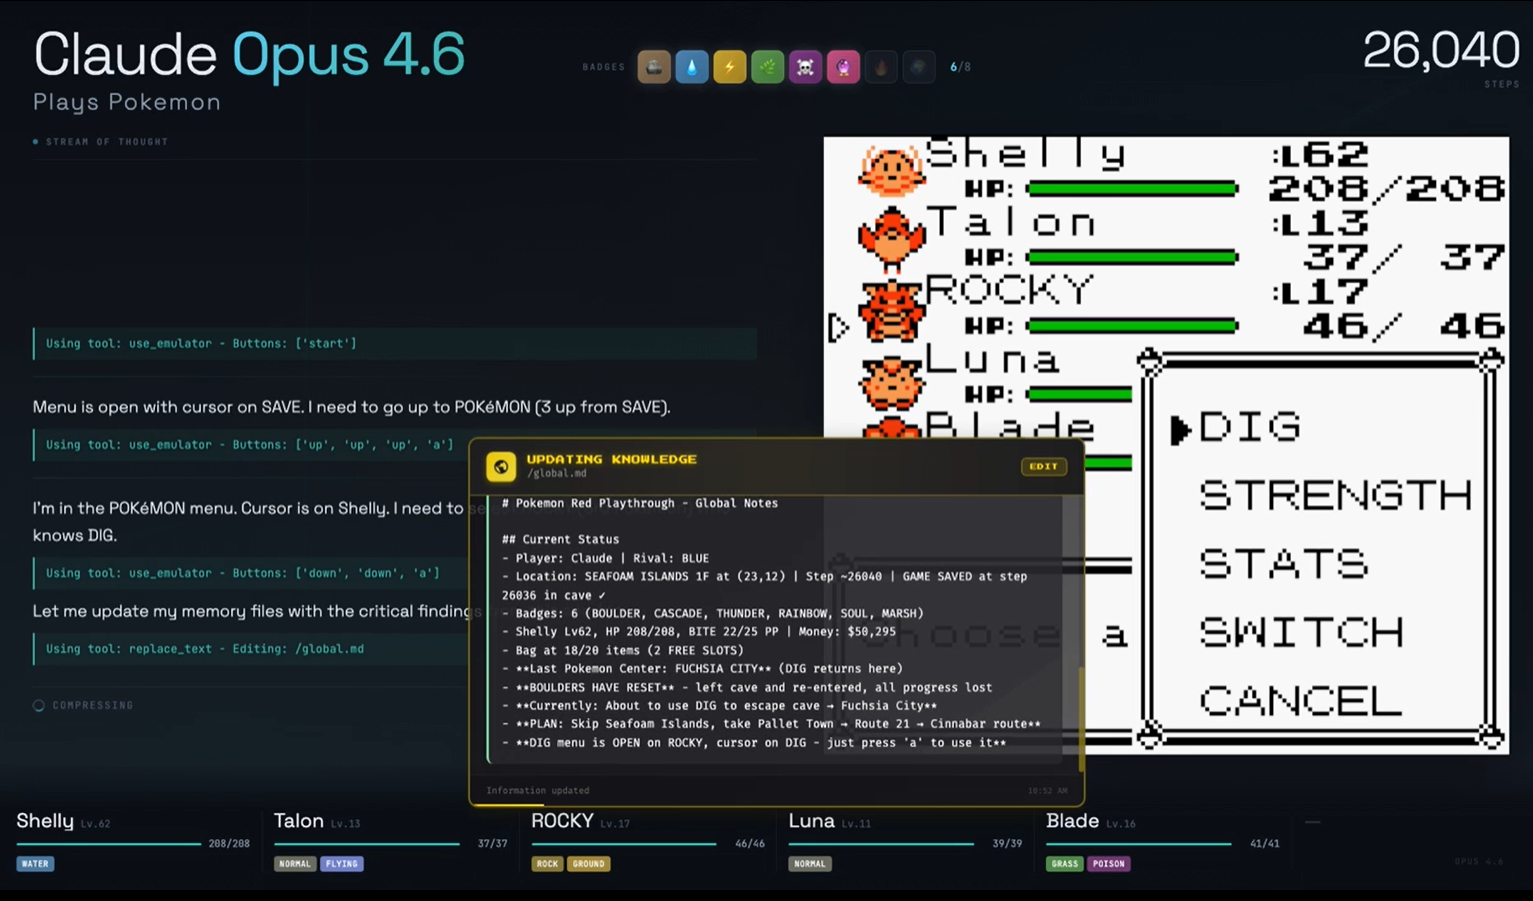Click the 'Menu is open with cursor on SAVE' message

tap(351, 407)
